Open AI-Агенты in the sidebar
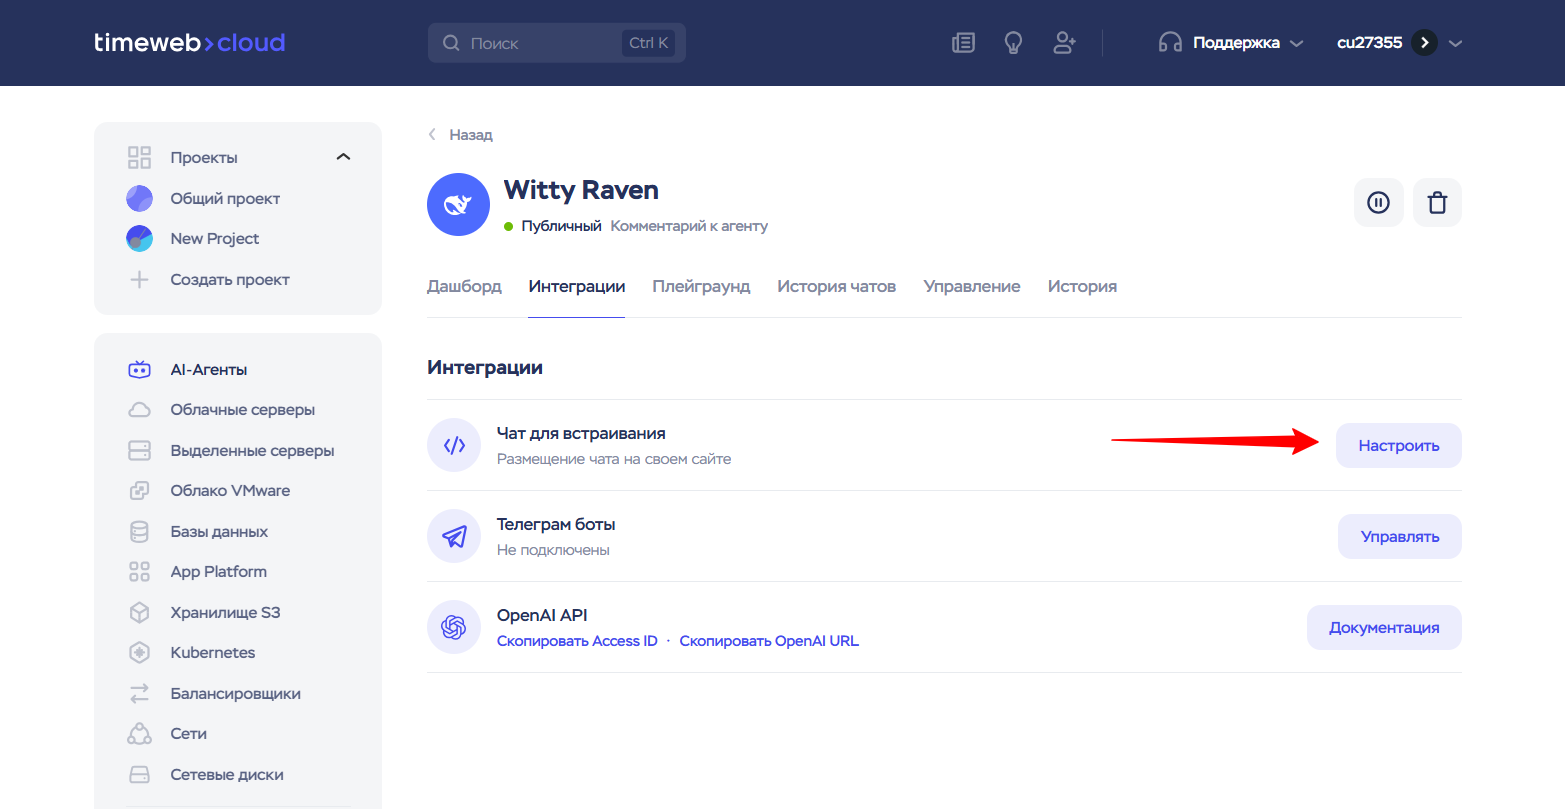 (208, 370)
